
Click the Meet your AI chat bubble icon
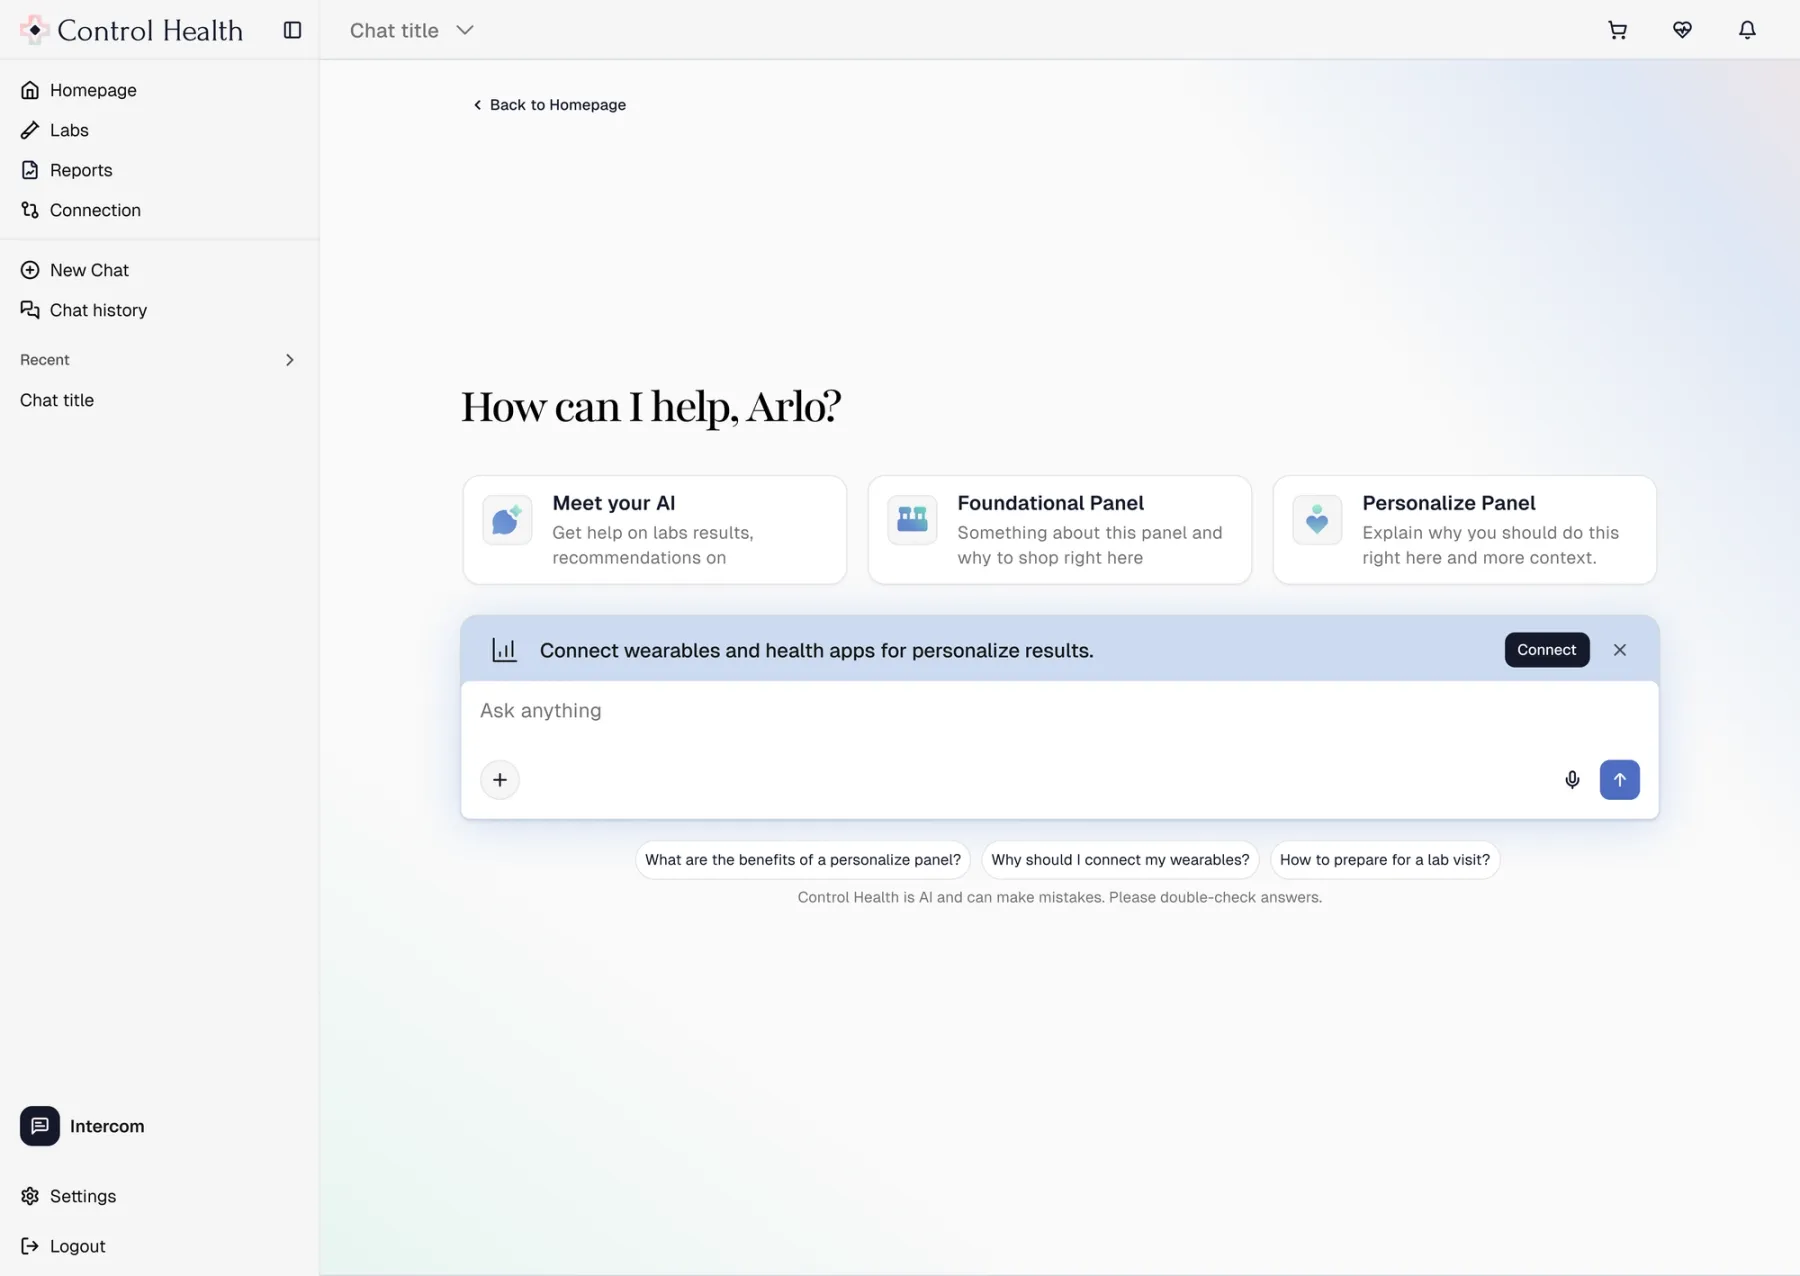pyautogui.click(x=507, y=519)
